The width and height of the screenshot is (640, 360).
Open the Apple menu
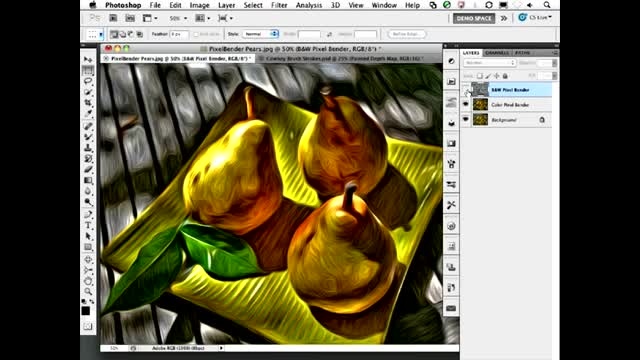pyautogui.click(x=93, y=5)
